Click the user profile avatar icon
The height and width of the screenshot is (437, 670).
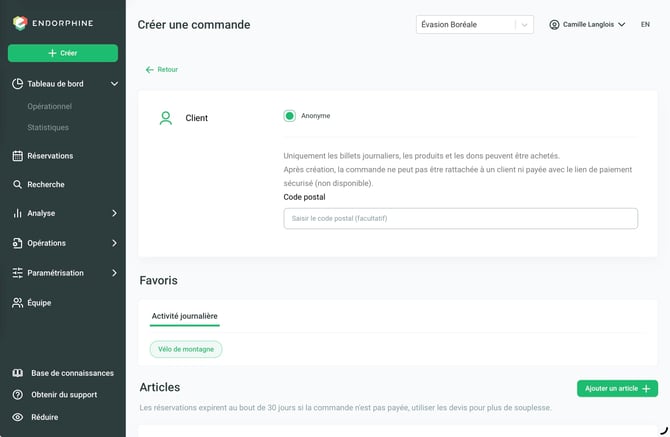click(554, 25)
